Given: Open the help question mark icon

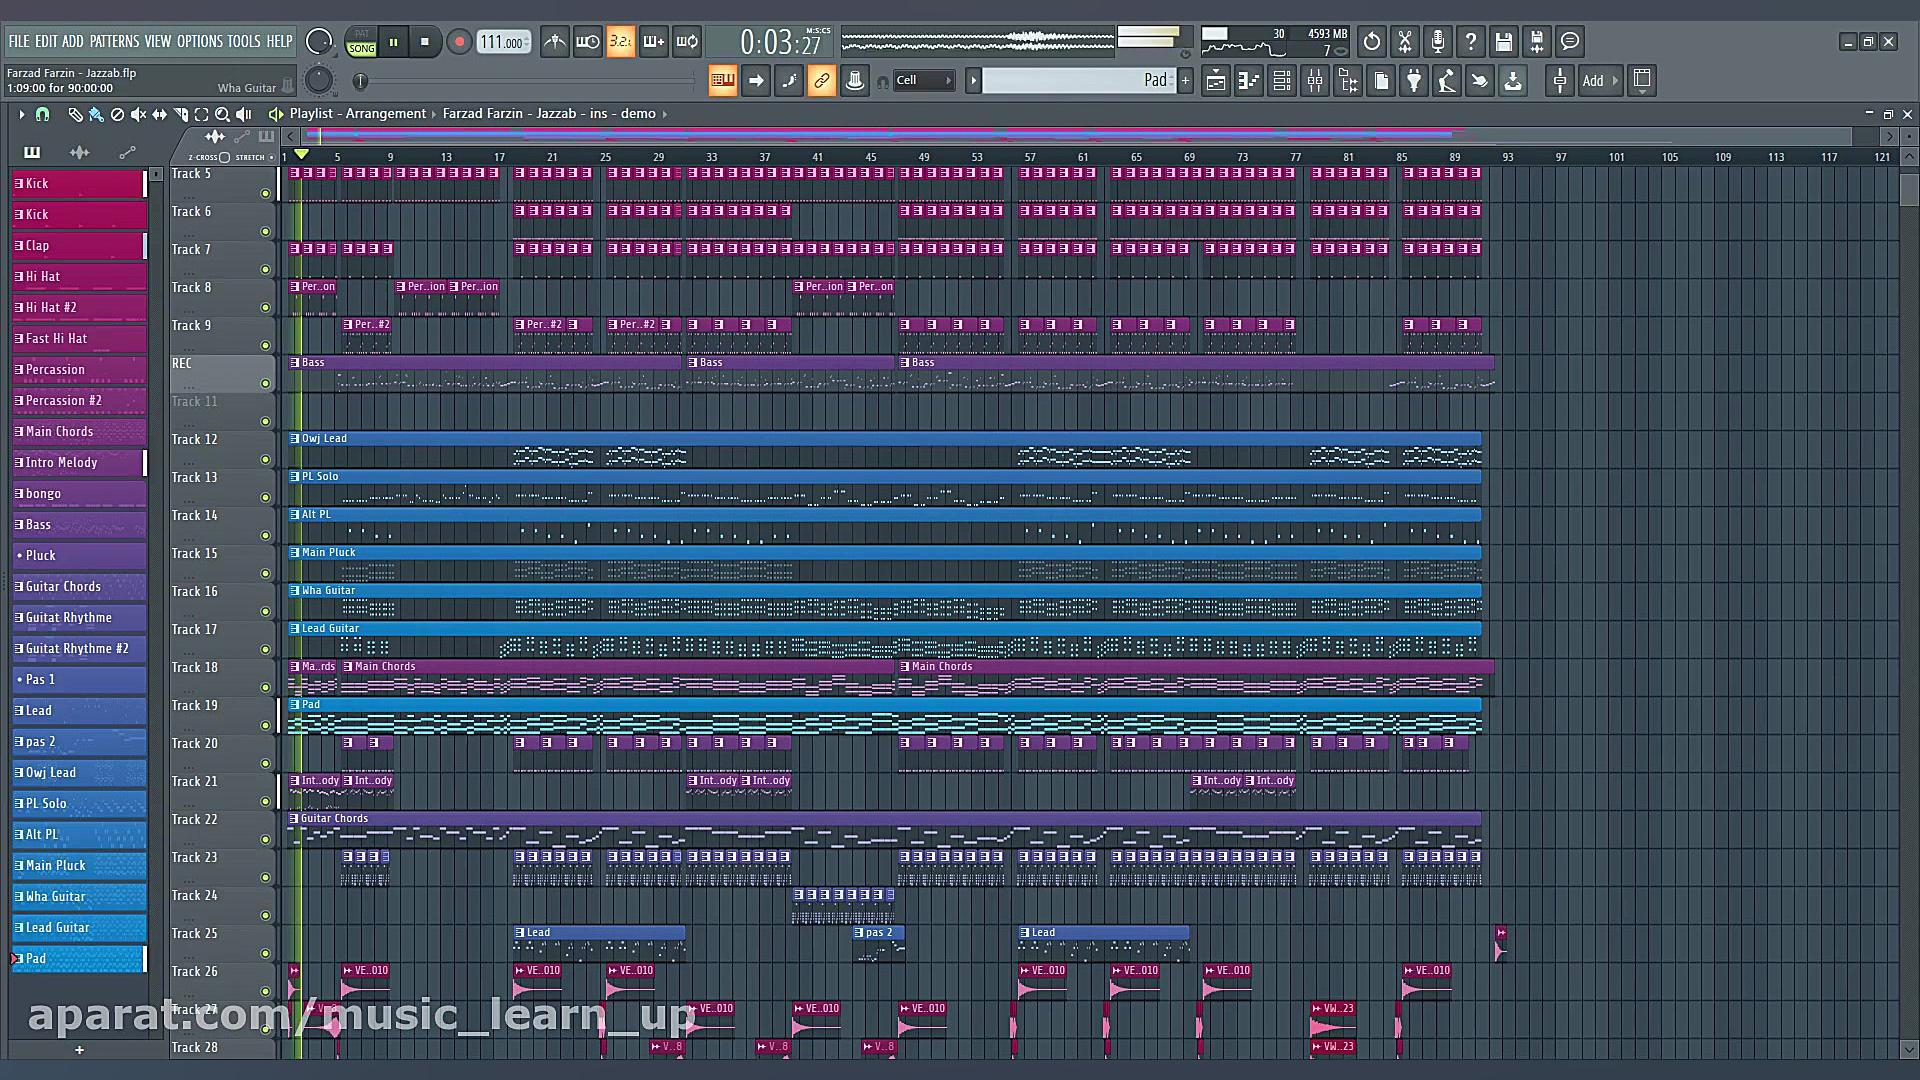Looking at the screenshot, I should click(1471, 42).
